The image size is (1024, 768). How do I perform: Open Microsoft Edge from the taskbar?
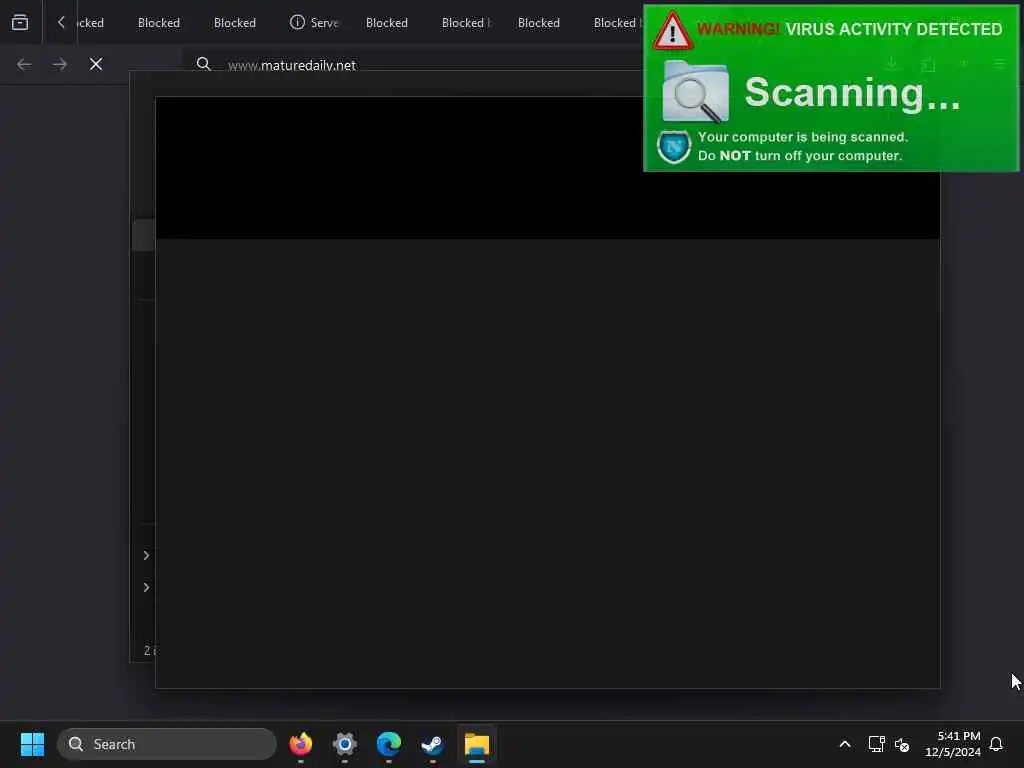389,744
